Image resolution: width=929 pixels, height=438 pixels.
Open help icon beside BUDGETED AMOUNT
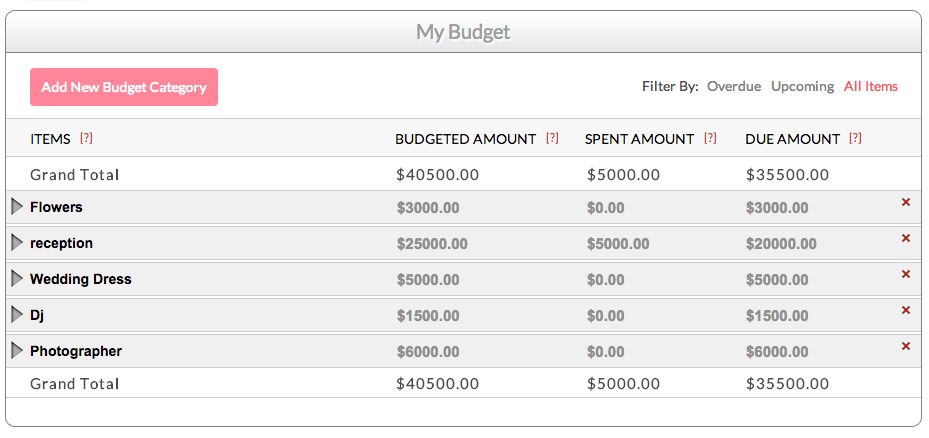point(552,138)
